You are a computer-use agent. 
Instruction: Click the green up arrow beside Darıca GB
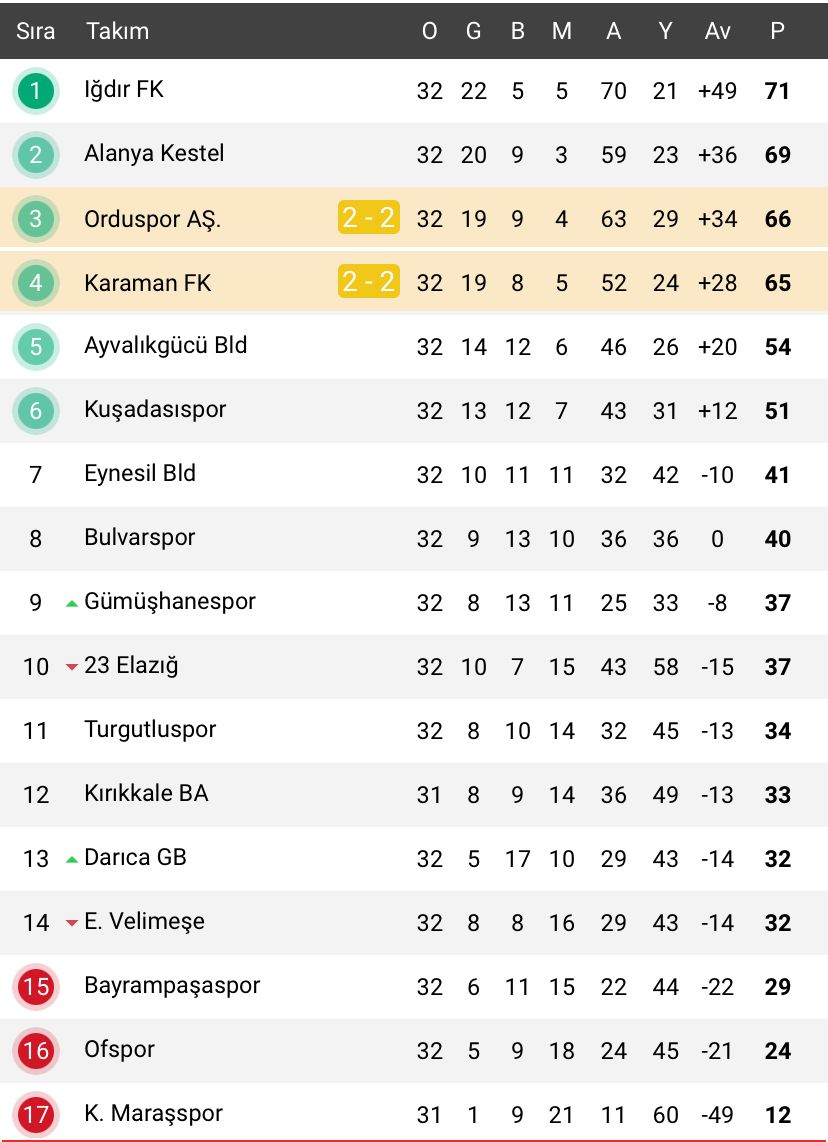[72, 859]
